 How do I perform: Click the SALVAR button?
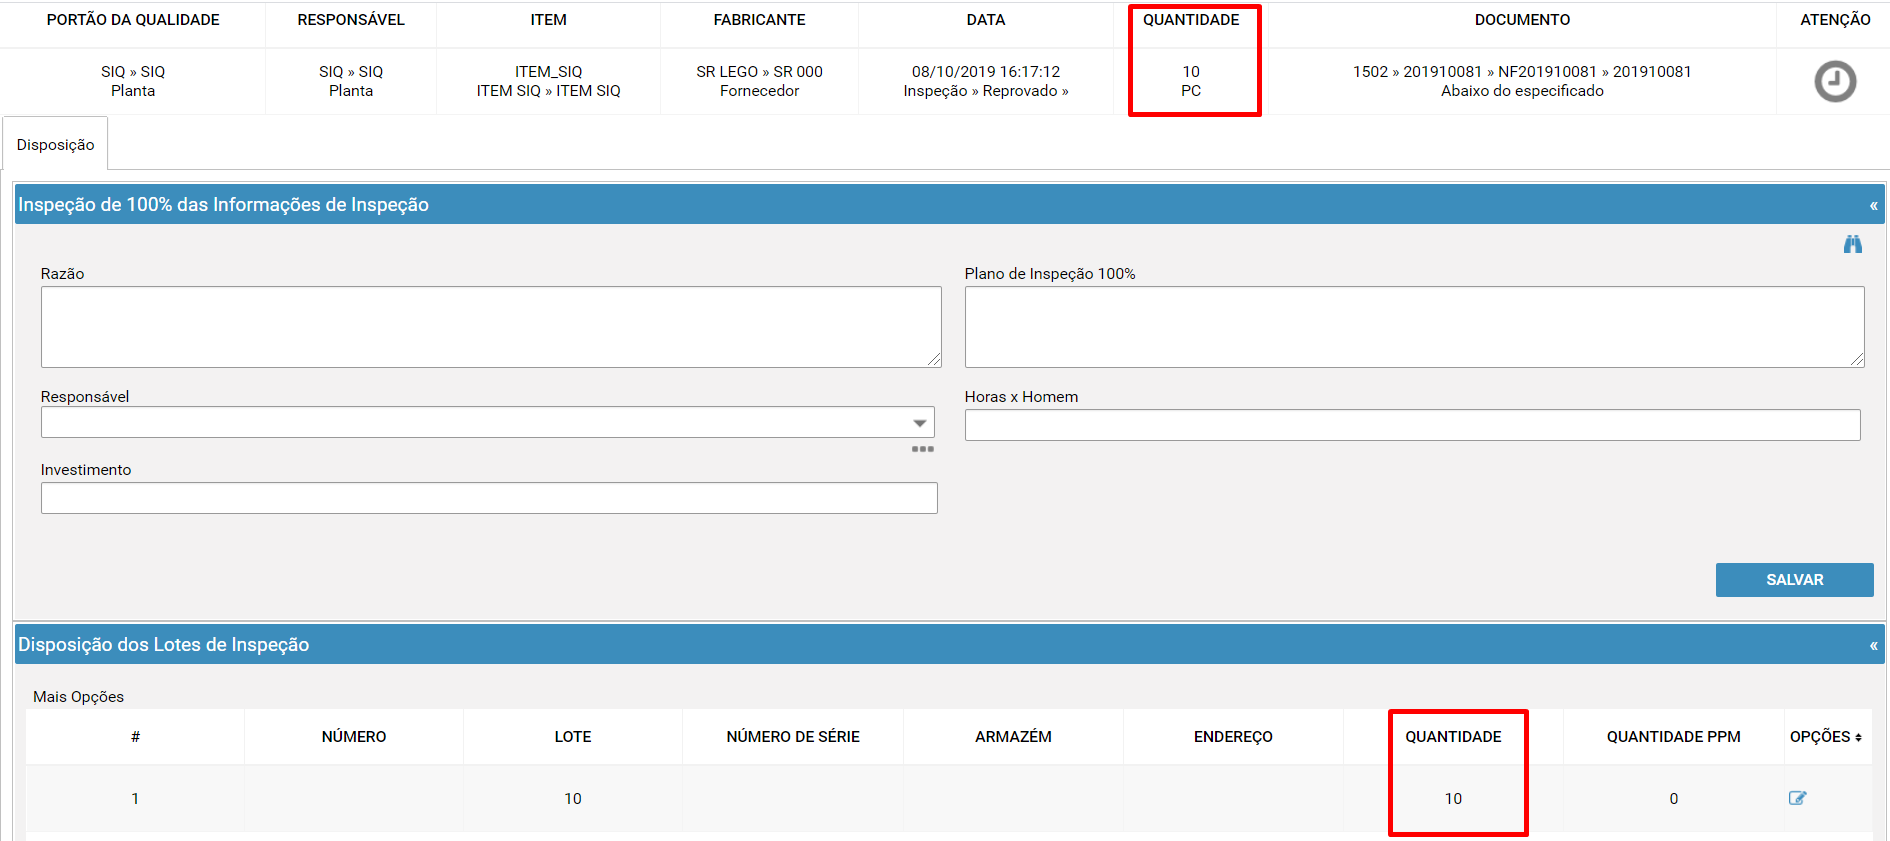[x=1794, y=580]
